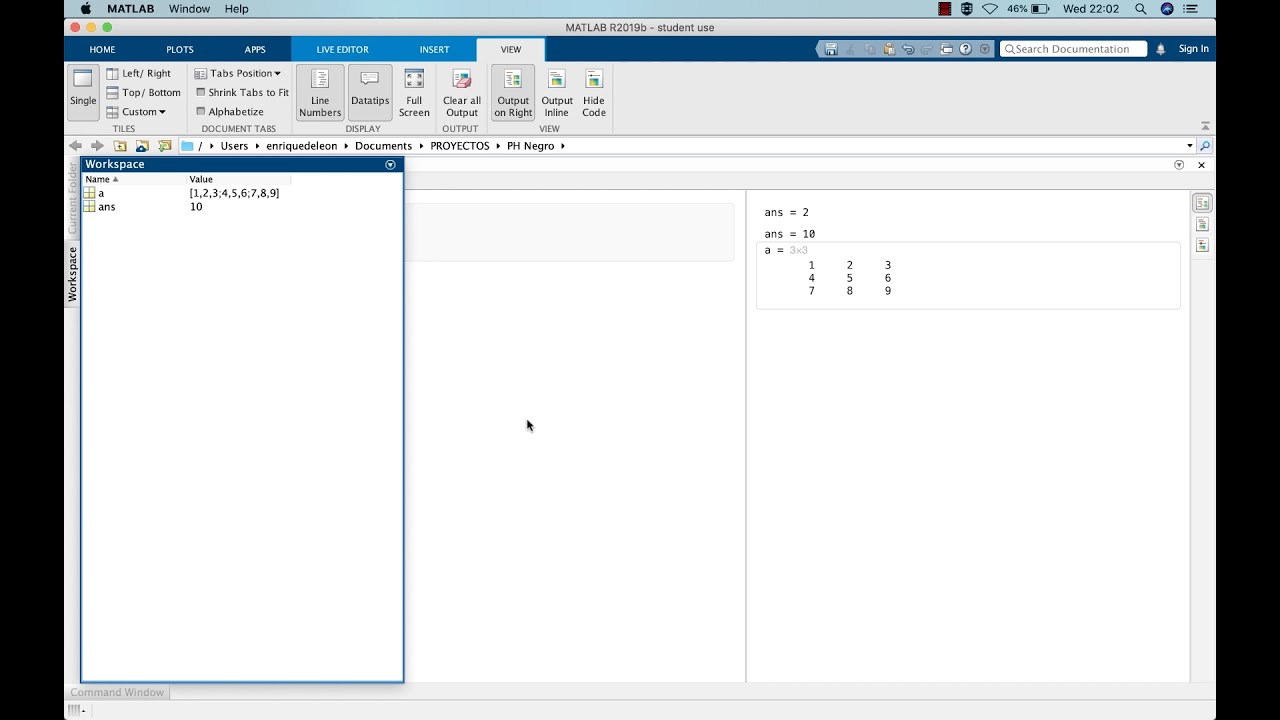Image resolution: width=1280 pixels, height=720 pixels.
Task: Open the Custom tiles dropdown
Action: point(136,112)
